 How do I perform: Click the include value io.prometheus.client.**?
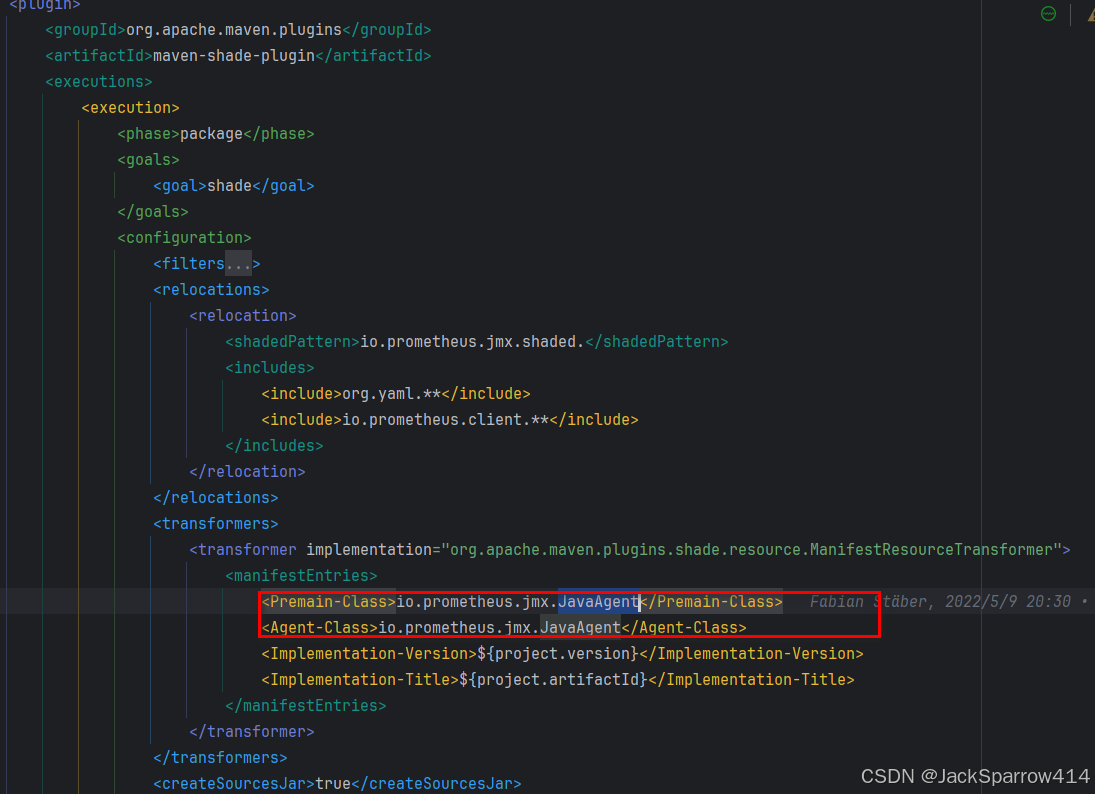pos(446,420)
